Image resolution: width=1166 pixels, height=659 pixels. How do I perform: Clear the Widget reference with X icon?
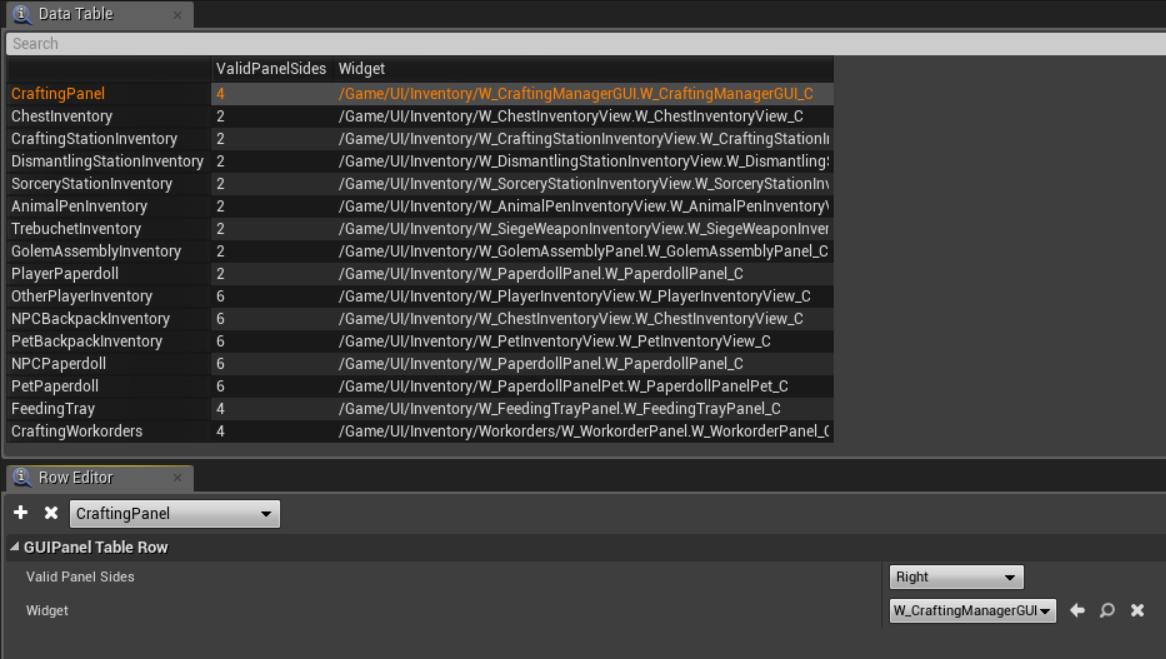pos(1137,610)
